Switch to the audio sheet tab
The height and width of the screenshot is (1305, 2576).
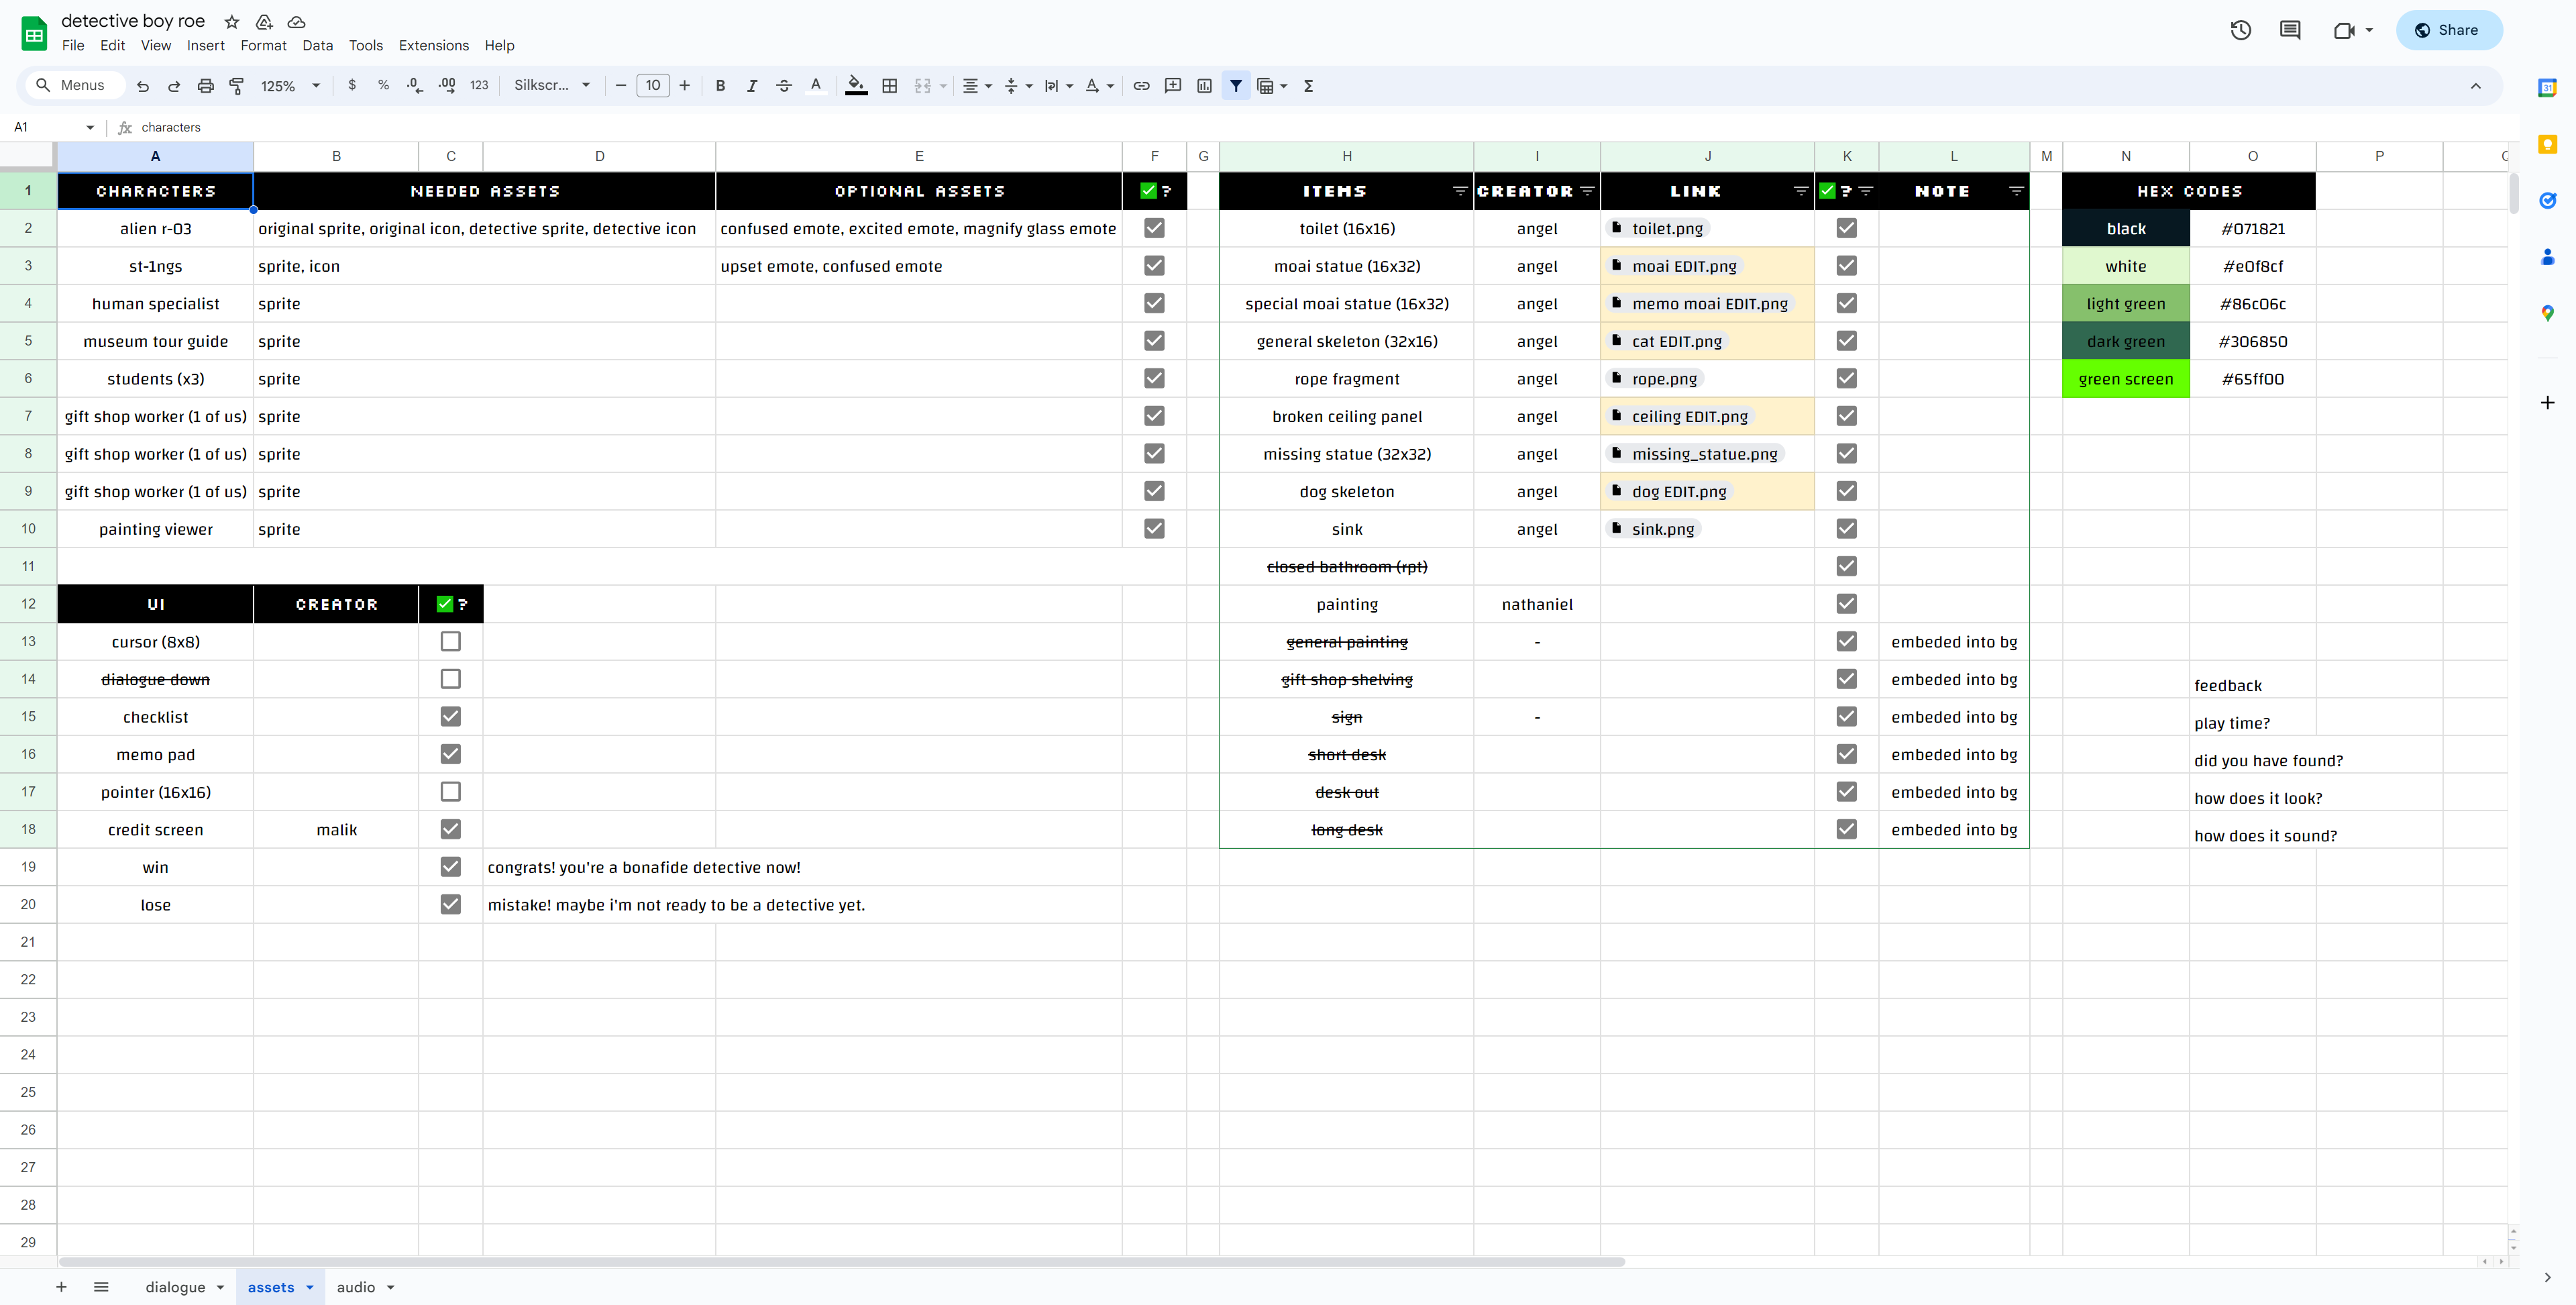click(356, 1287)
